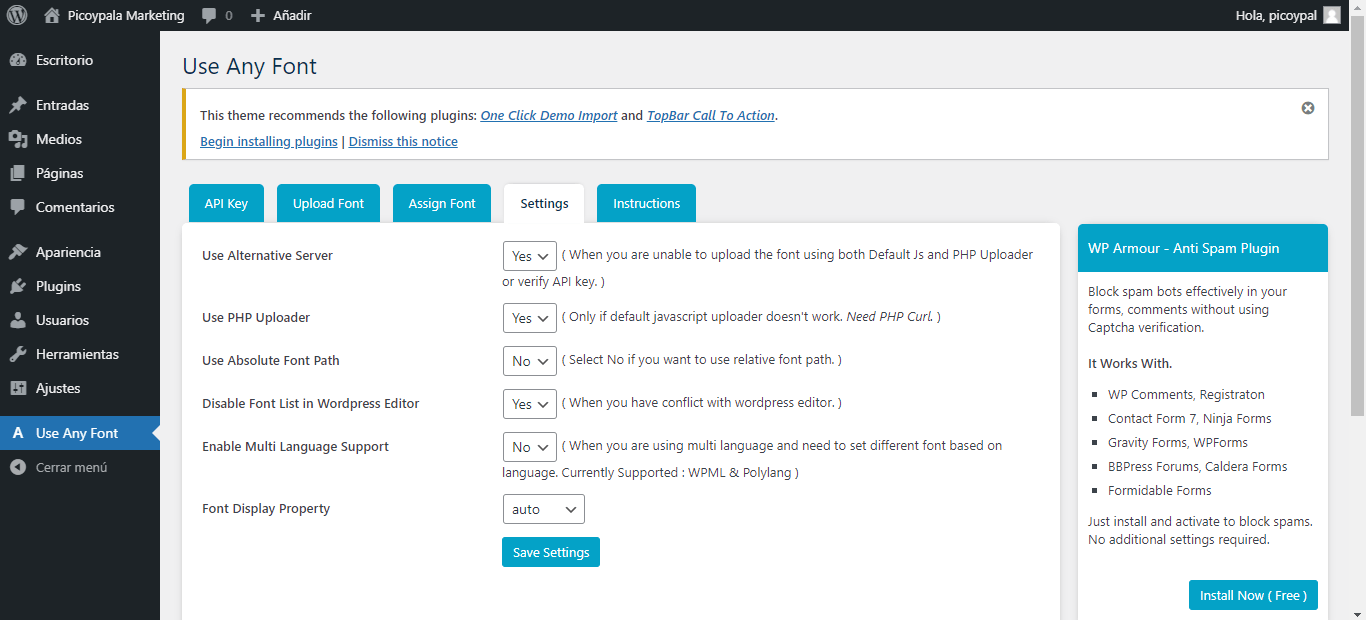Open the Herramientas menu item

click(x=80, y=354)
